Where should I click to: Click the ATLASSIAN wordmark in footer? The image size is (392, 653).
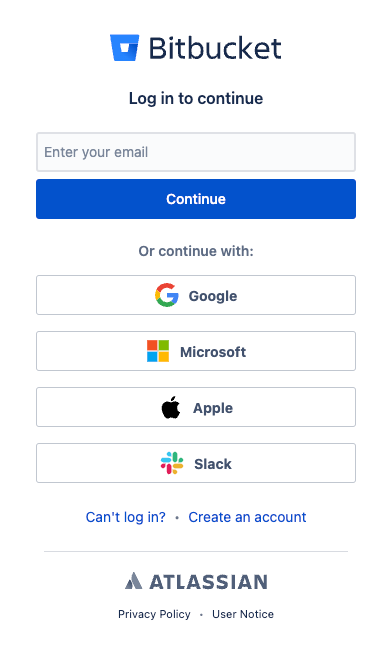(x=209, y=582)
